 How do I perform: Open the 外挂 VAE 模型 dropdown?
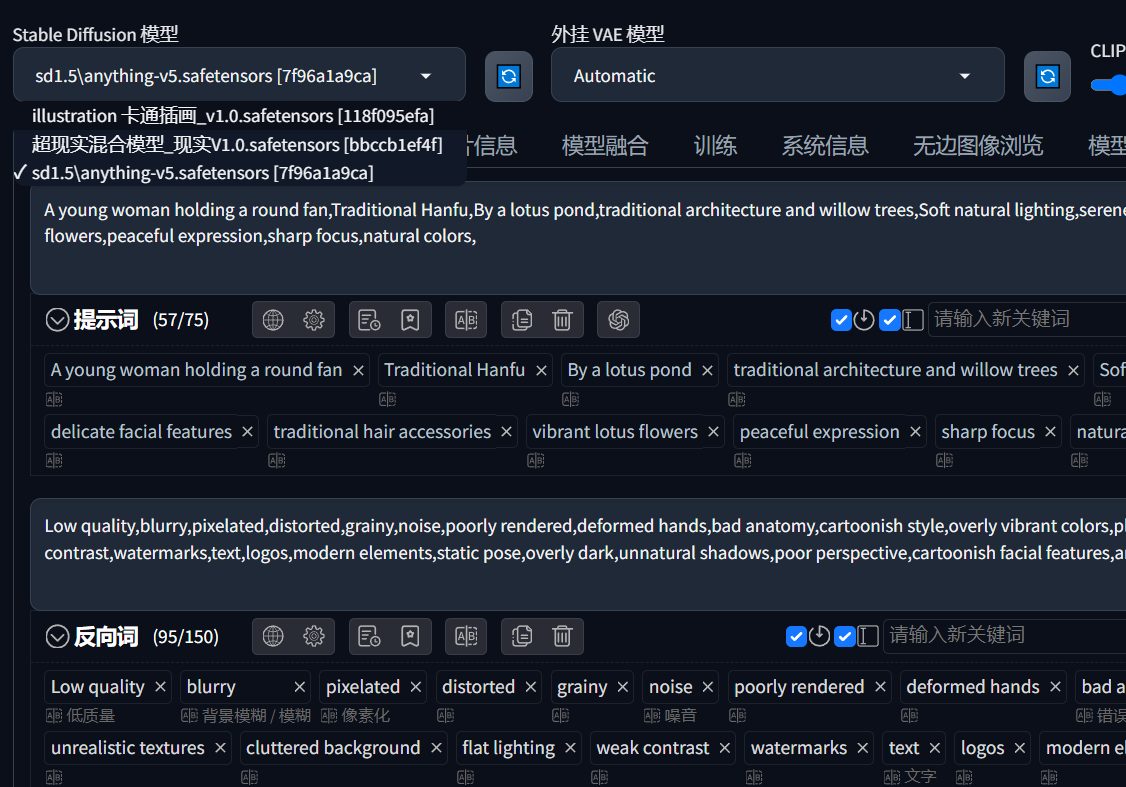[778, 75]
